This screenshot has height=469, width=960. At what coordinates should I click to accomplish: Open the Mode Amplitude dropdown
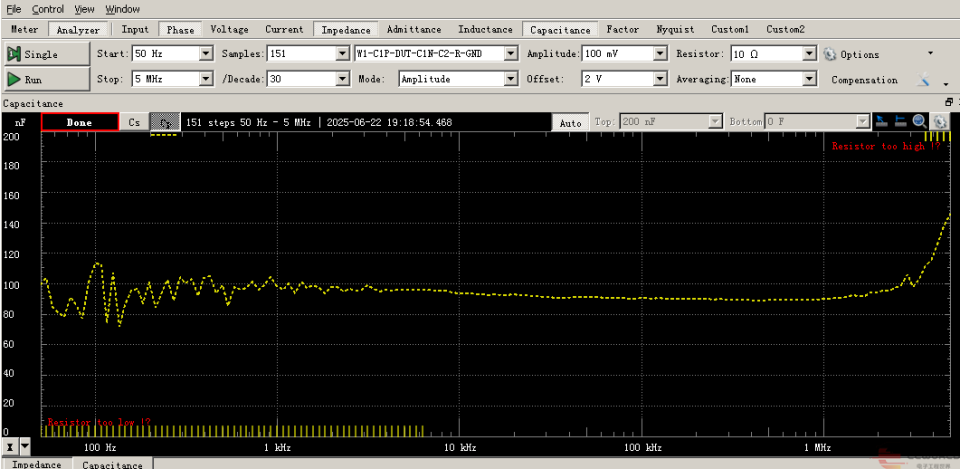coord(511,79)
